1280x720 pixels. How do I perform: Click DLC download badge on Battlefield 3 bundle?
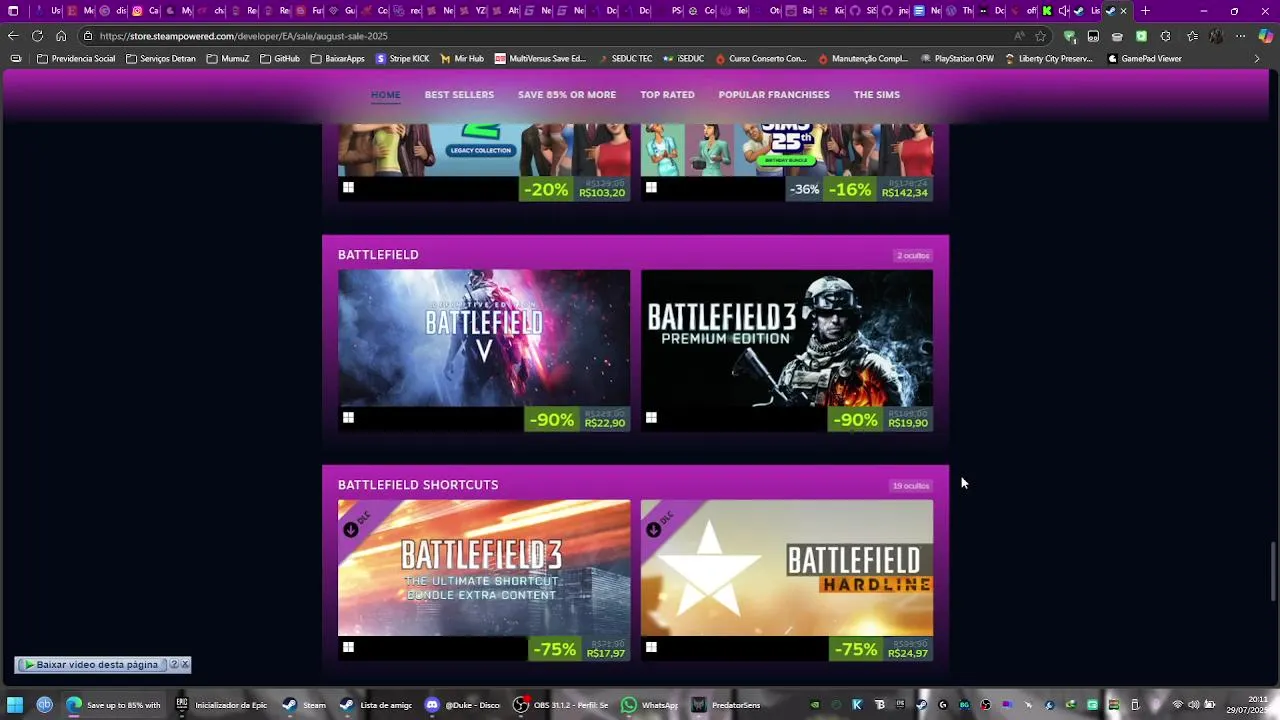click(351, 529)
